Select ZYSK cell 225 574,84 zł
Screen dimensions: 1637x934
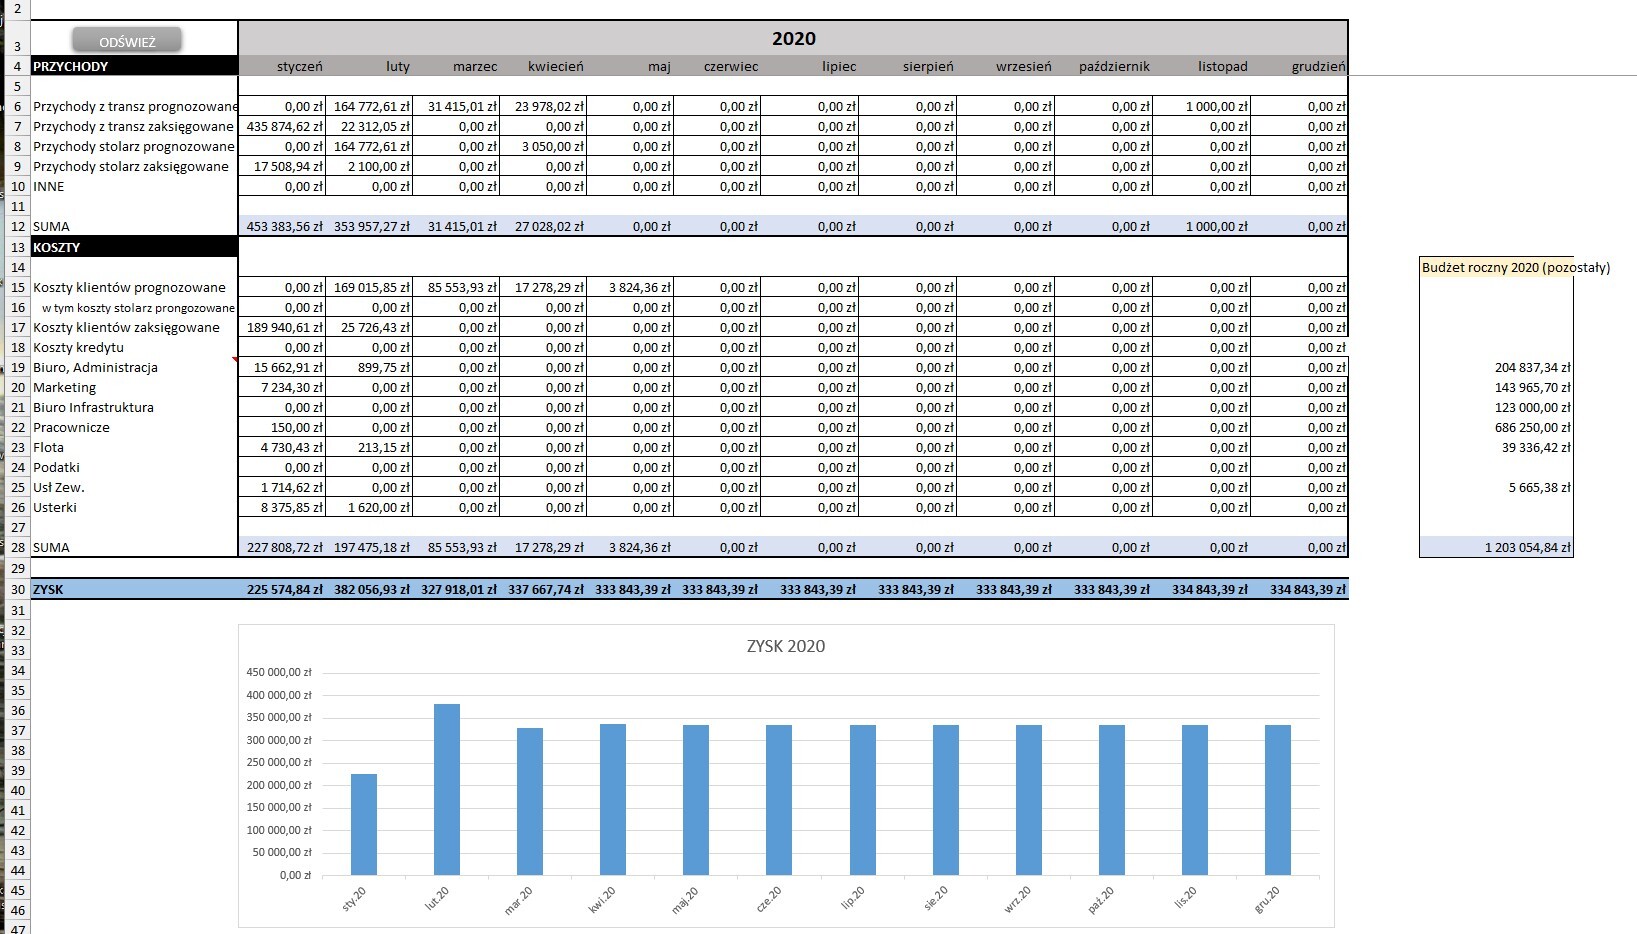coord(282,589)
